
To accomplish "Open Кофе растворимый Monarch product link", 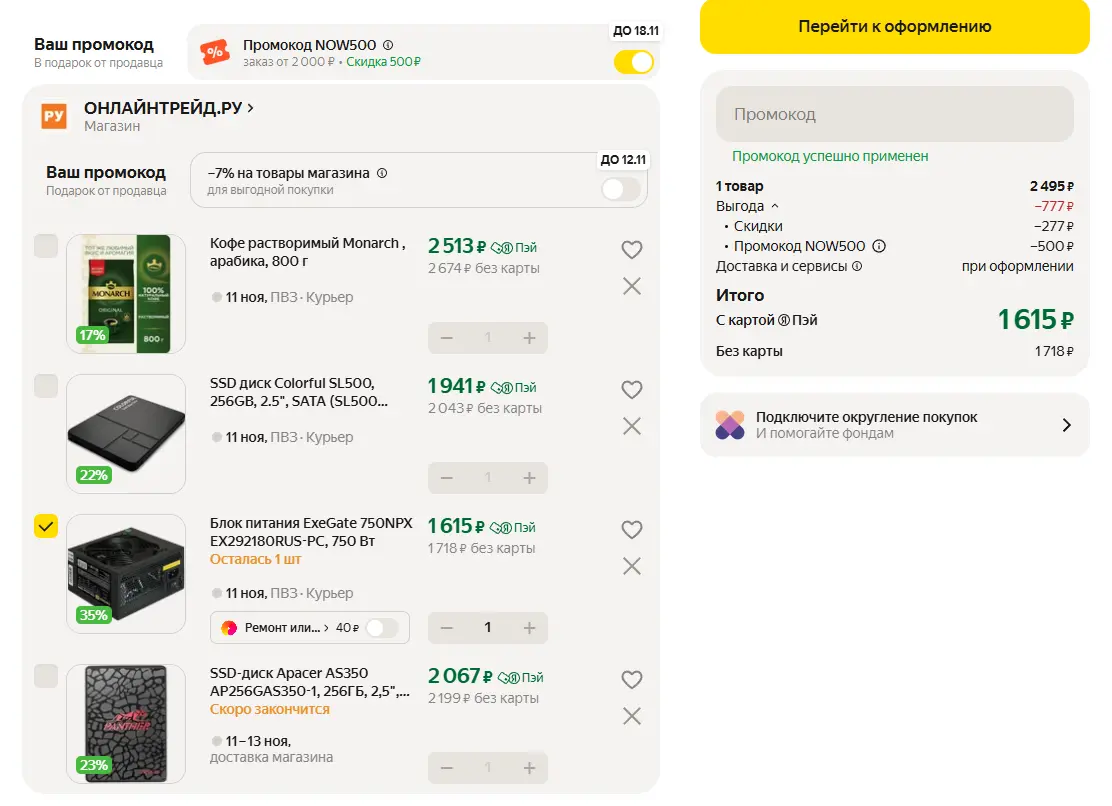I will tap(308, 252).
